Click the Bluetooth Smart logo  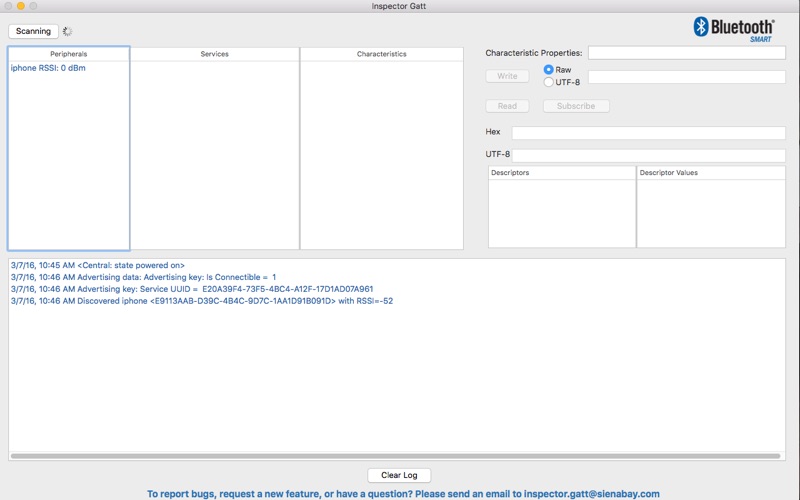[x=734, y=29]
